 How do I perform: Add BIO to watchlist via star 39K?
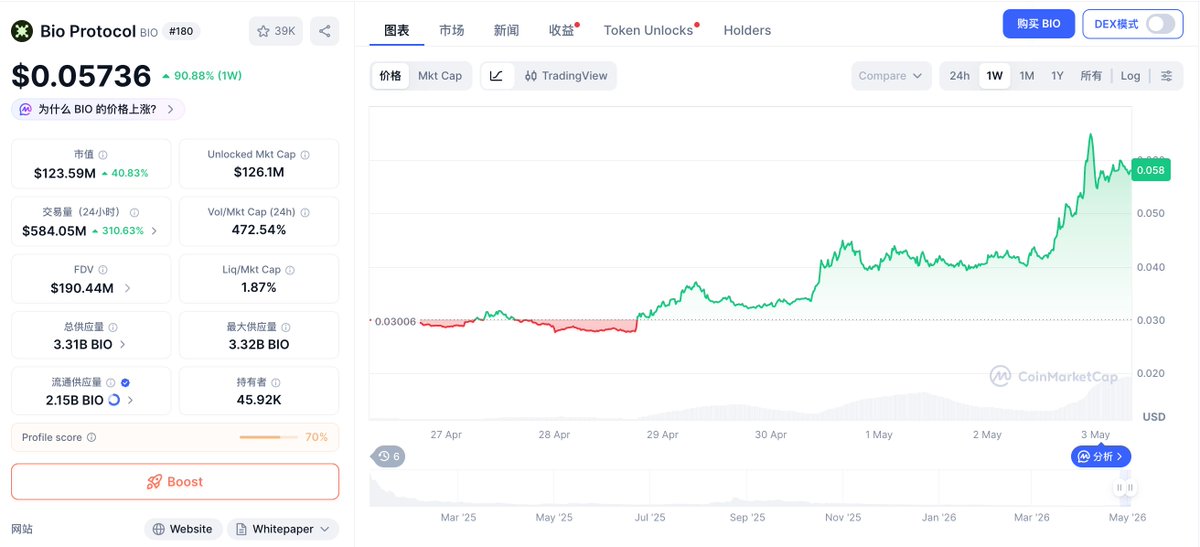tap(276, 31)
